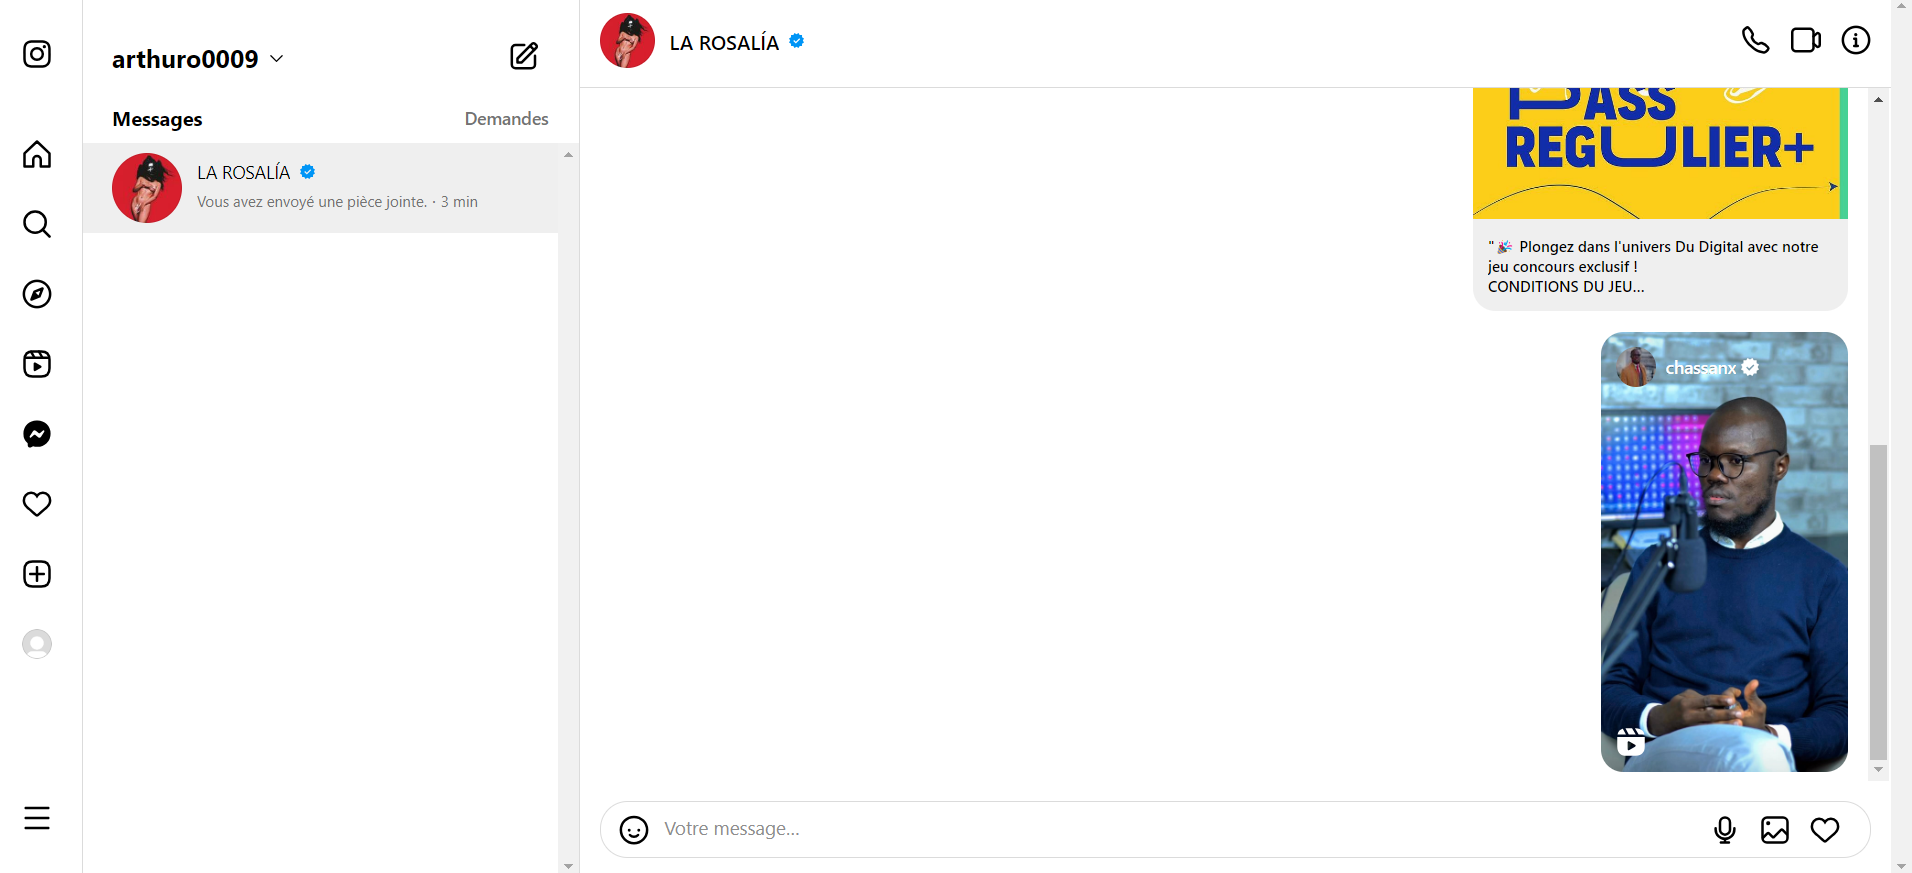This screenshot has height=873, width=1912.
Task: Open the shared chassanx reel
Action: point(1724,552)
